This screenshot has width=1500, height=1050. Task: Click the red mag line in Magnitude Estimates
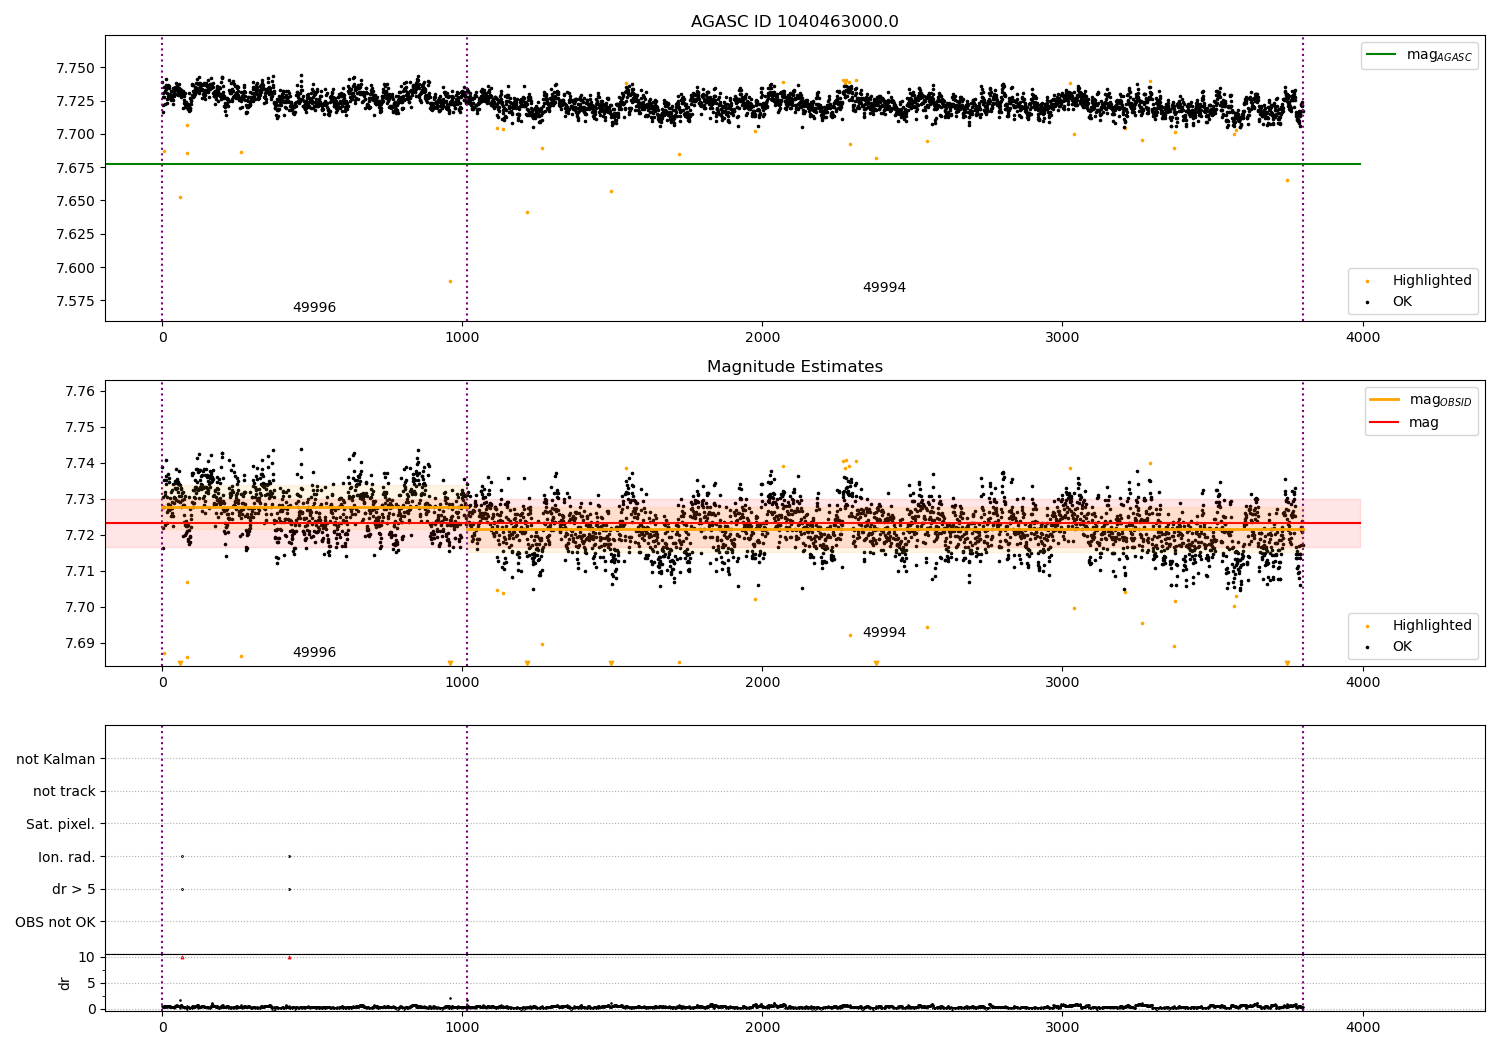(732, 523)
